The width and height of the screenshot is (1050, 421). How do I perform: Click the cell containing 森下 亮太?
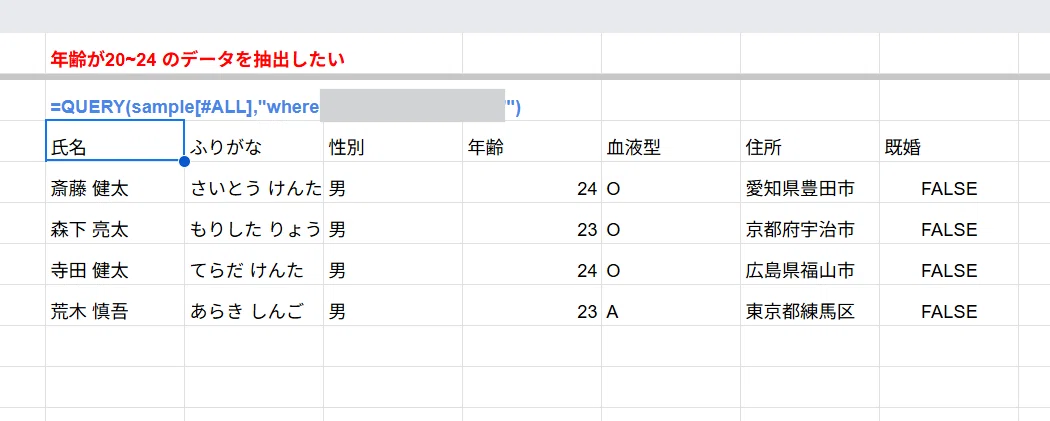tap(115, 223)
